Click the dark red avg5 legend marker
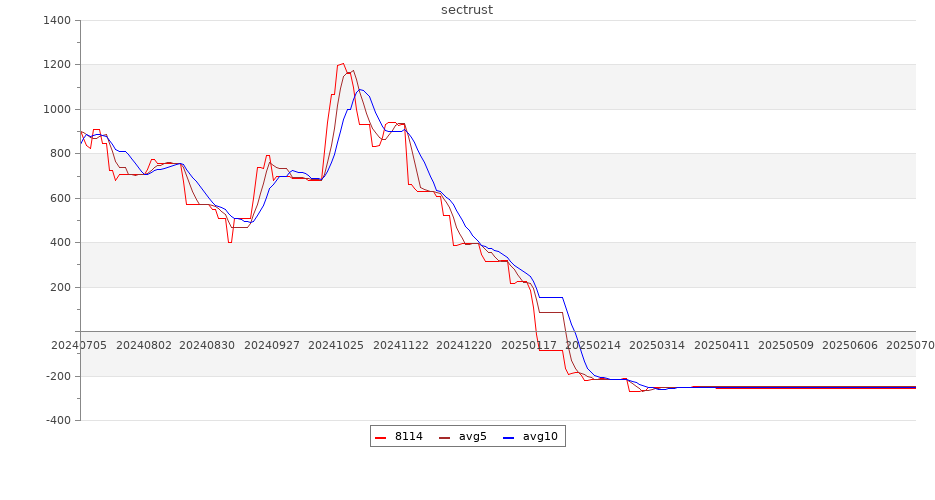Image resolution: width=935 pixels, height=500 pixels. click(x=444, y=437)
